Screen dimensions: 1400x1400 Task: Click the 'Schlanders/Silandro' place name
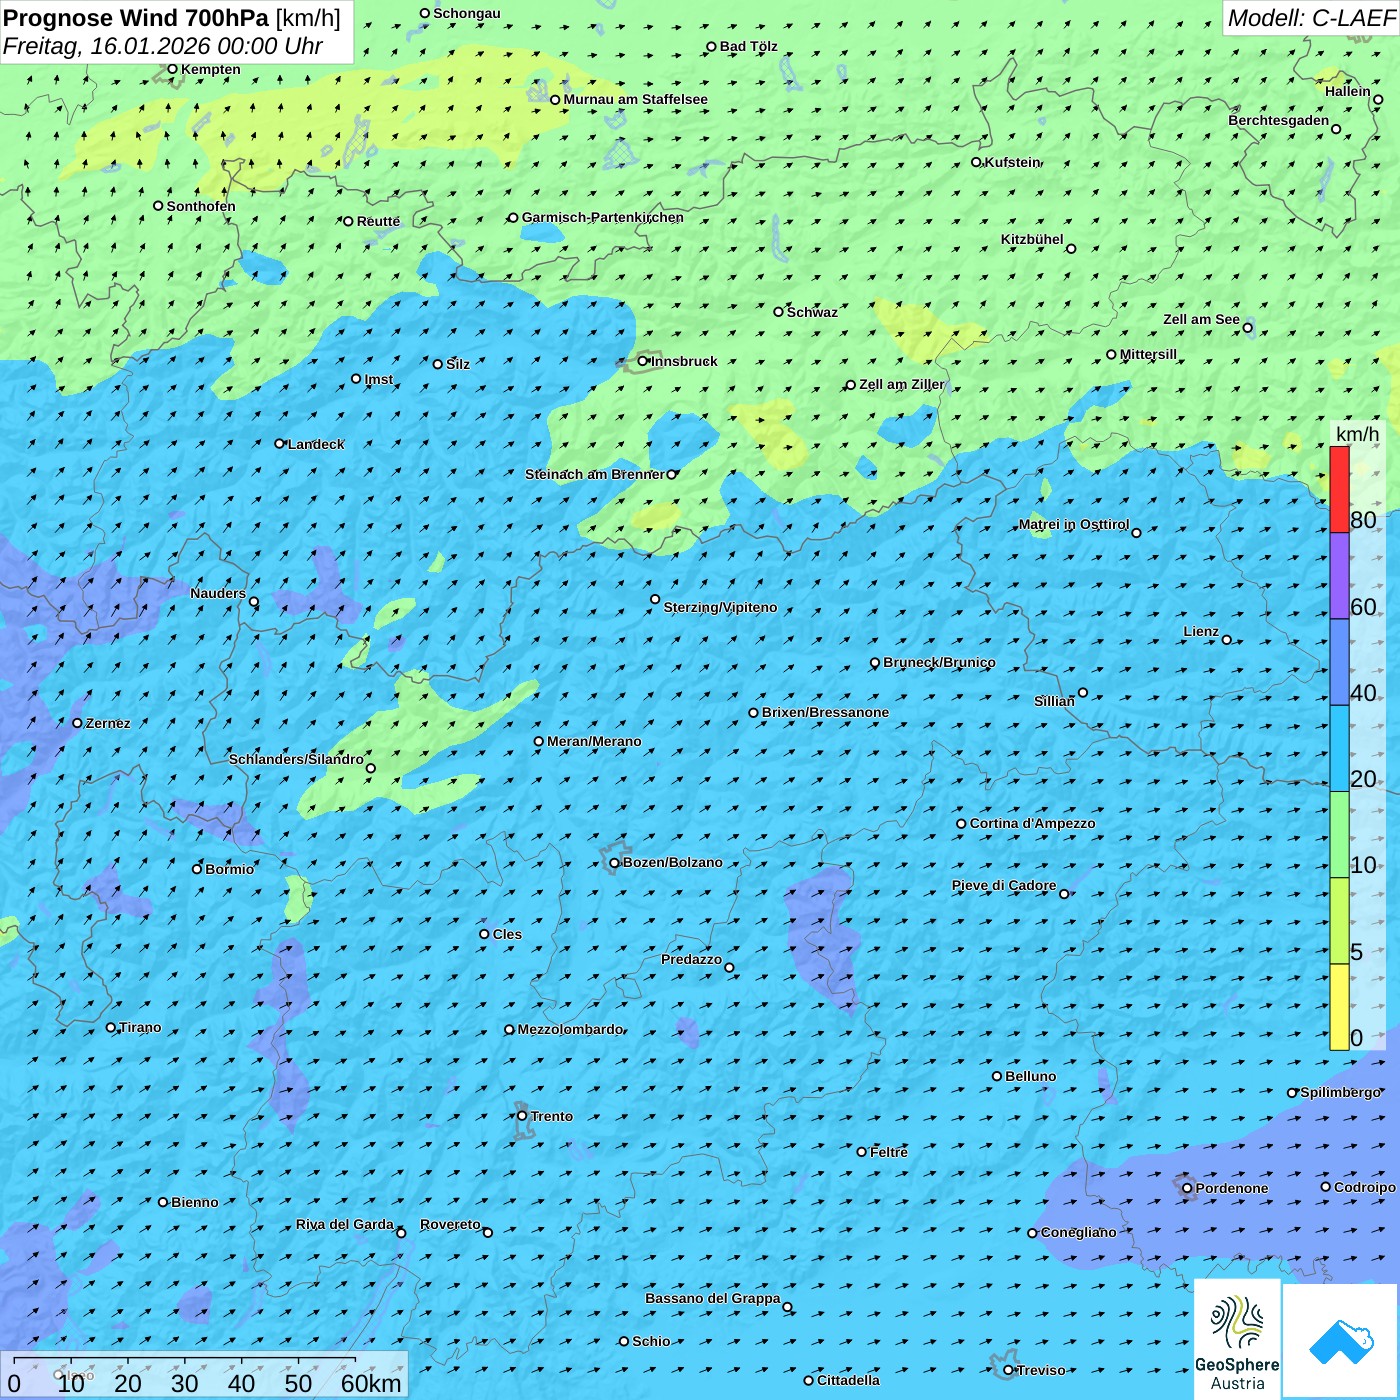click(x=296, y=759)
